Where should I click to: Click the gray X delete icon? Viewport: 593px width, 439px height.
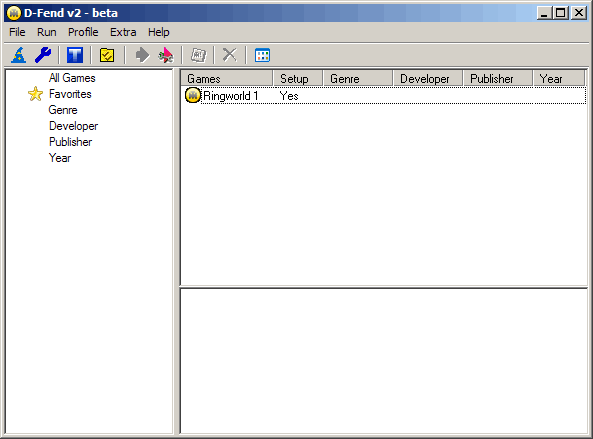(230, 55)
